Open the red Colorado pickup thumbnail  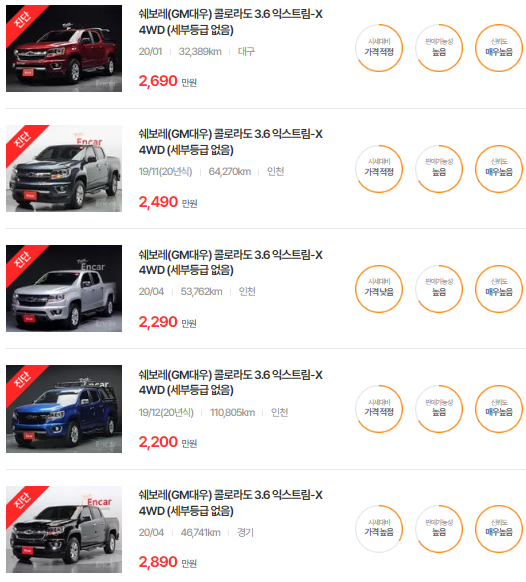(64, 48)
